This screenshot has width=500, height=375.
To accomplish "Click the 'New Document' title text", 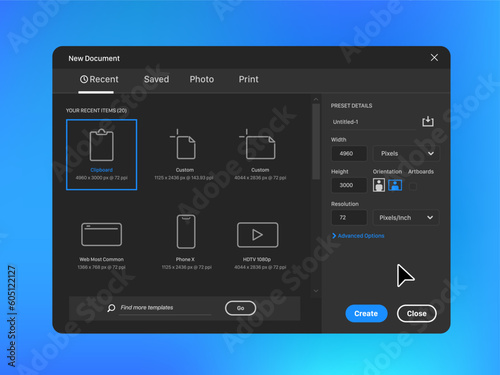I will coord(94,58).
